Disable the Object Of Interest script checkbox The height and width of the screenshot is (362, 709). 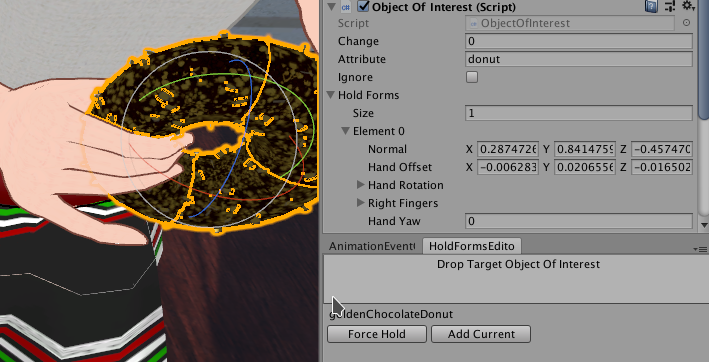[364, 7]
